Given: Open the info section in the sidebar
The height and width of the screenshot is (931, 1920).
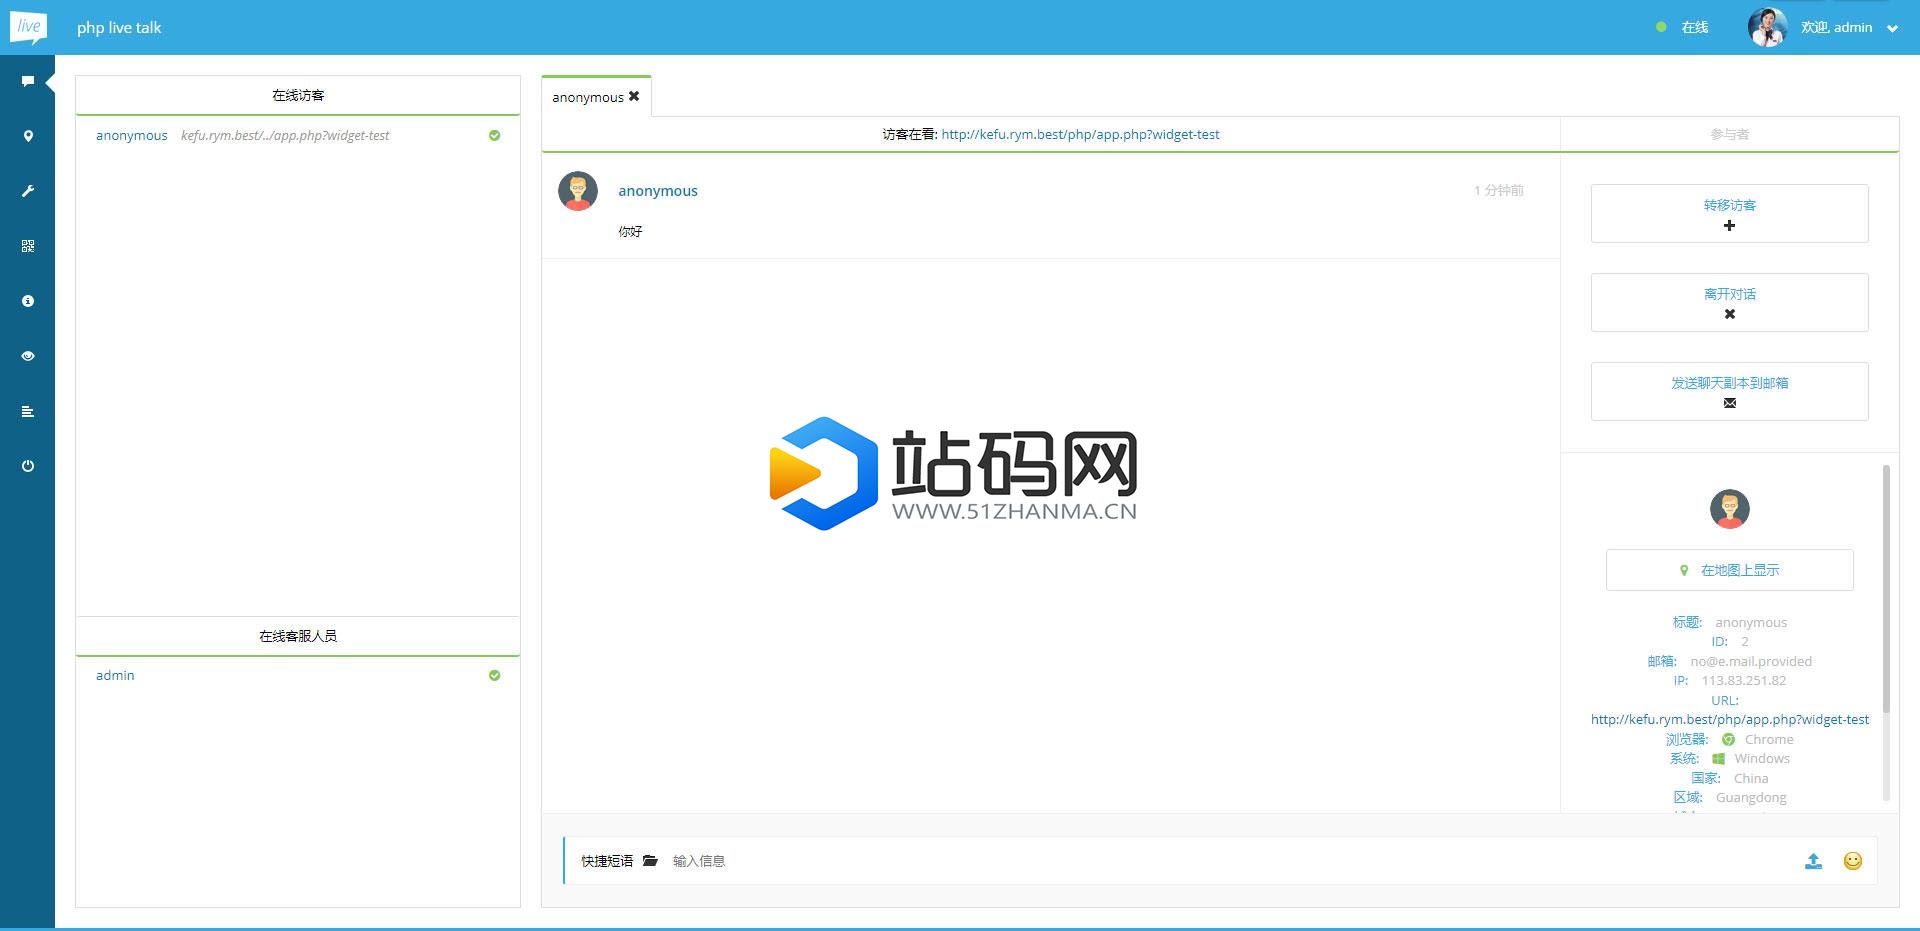Looking at the screenshot, I should [x=28, y=301].
